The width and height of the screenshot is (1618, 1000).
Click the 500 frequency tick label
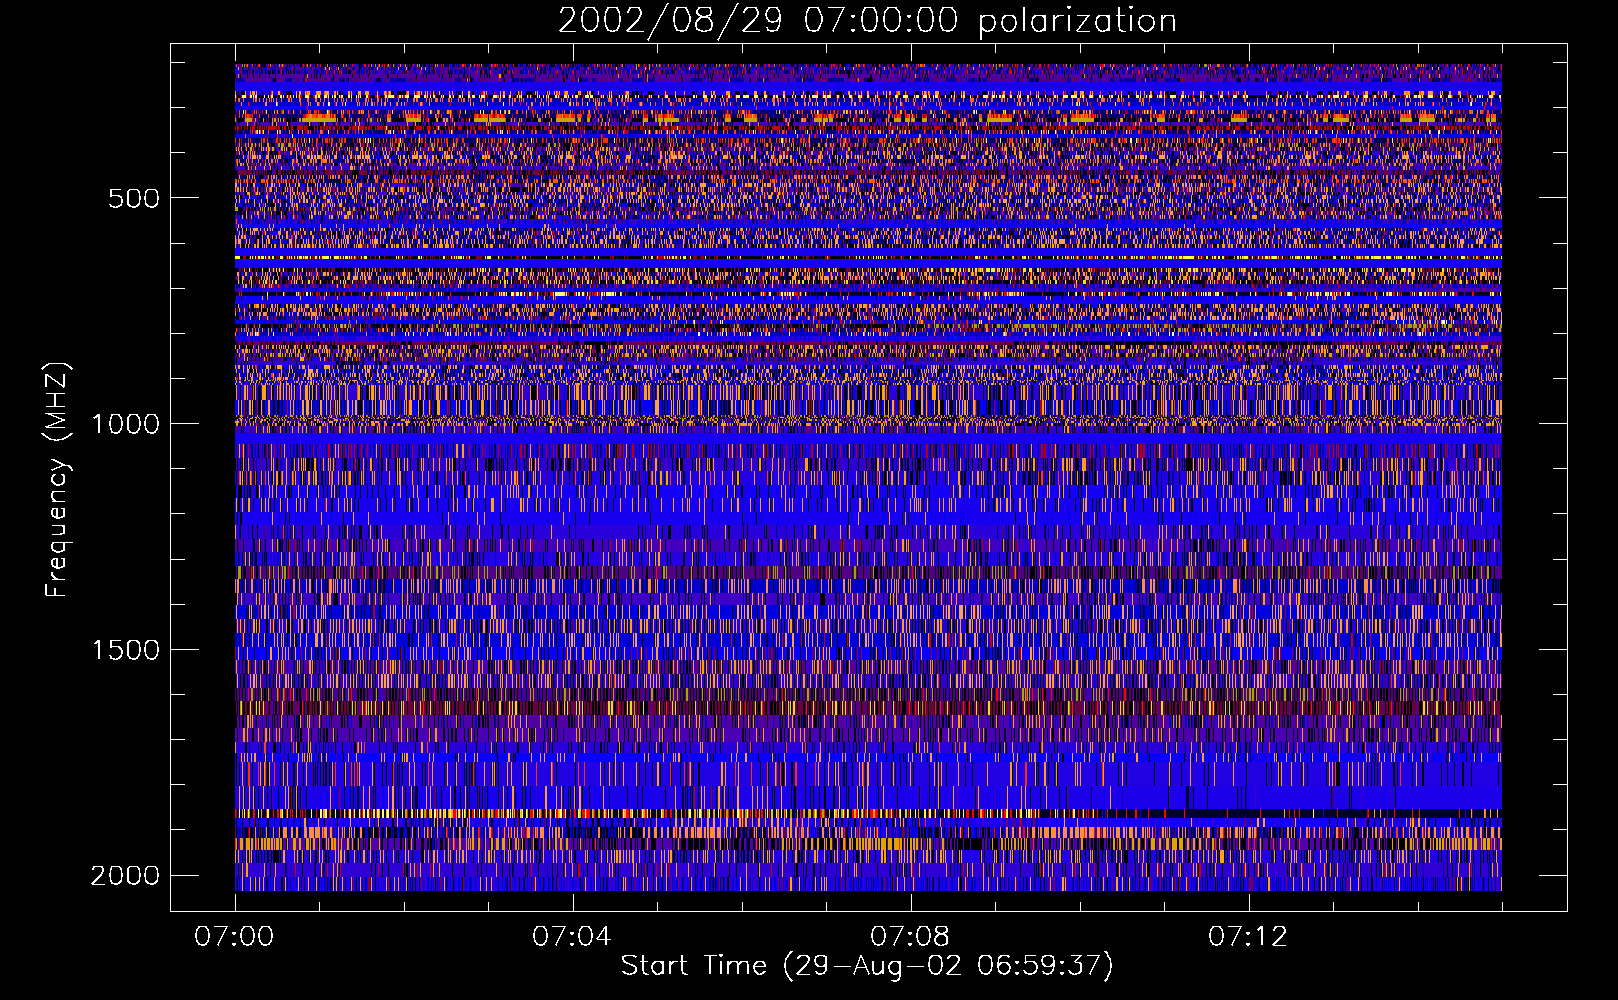pyautogui.click(x=134, y=198)
